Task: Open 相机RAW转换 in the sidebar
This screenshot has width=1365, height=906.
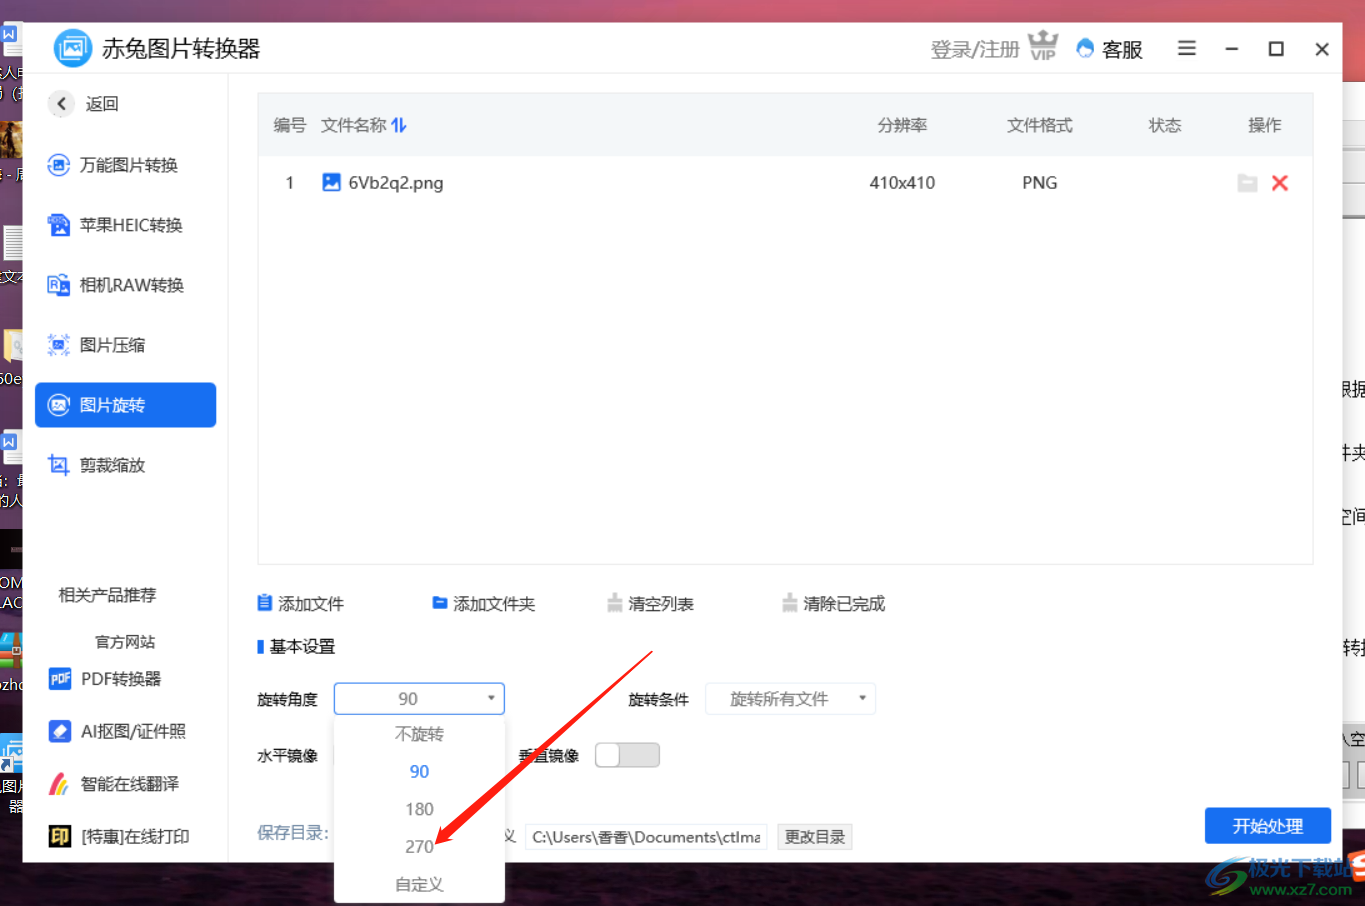Action: click(116, 285)
